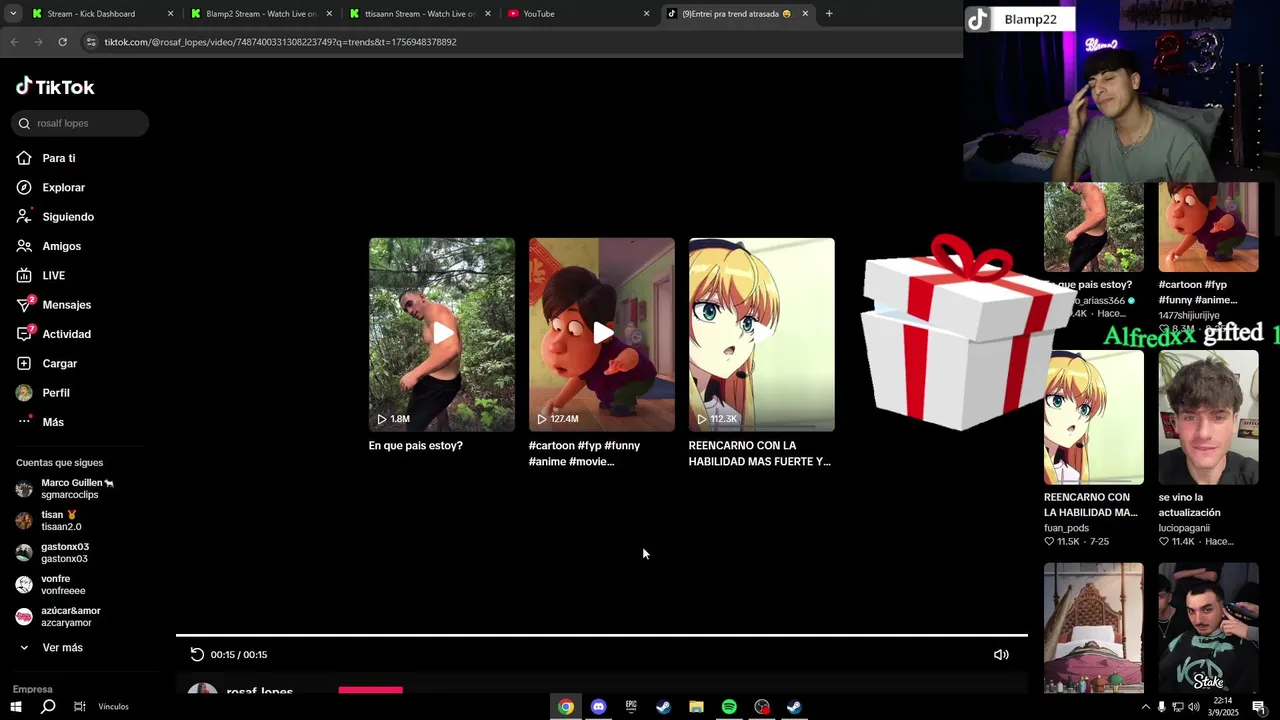Open Discord from taskbar
Screen dimensions: 1280x720
pyautogui.click(x=598, y=707)
